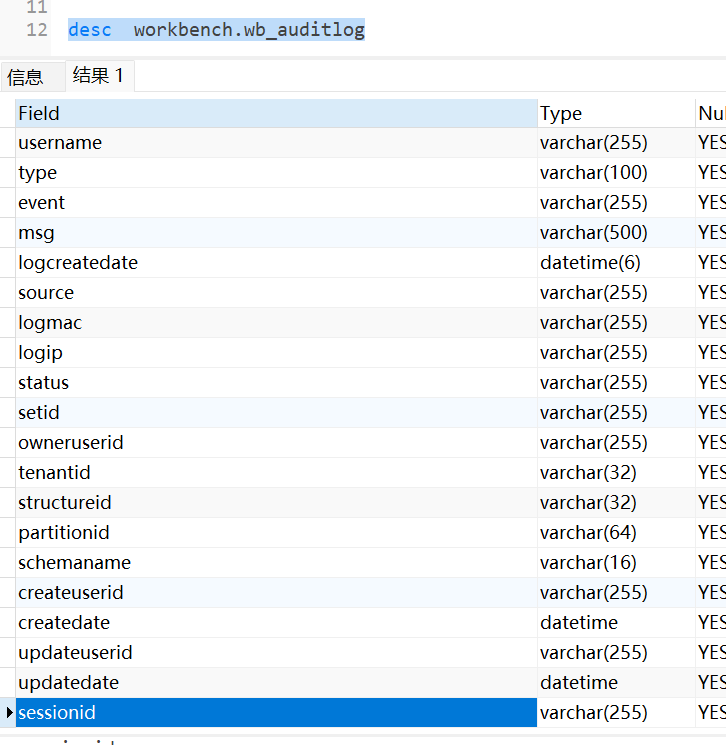This screenshot has width=726, height=745.
Task: Select the logip field cell
Action: pyautogui.click(x=277, y=353)
